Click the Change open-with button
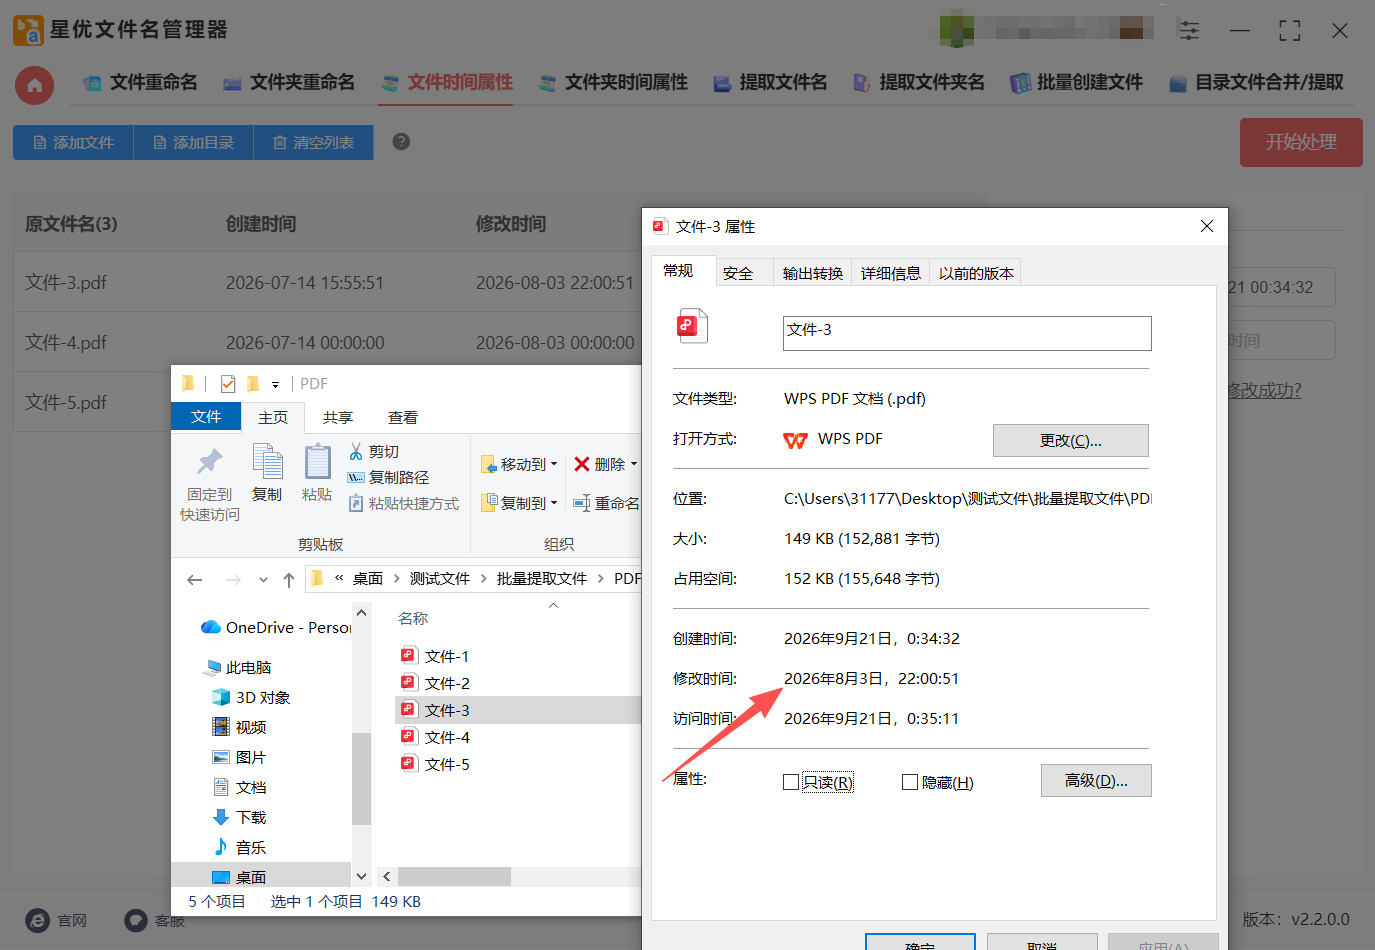Screen dimensions: 1375x950 click(1070, 440)
